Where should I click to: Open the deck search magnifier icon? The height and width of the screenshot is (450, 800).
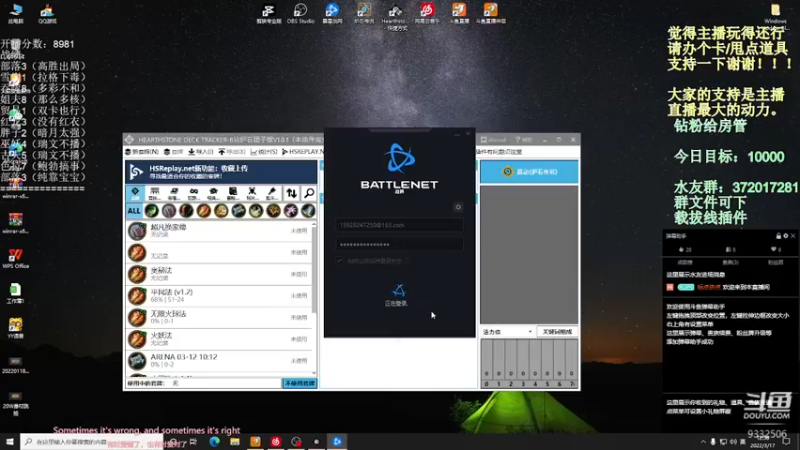309,193
